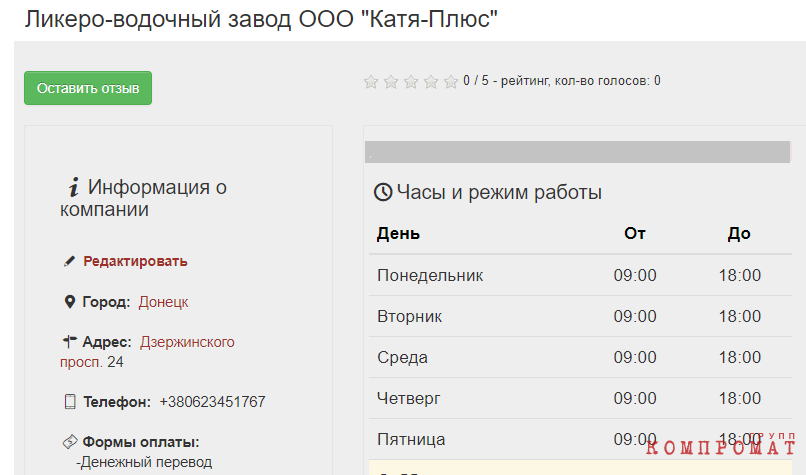Click the second rating star
Screen dimensions: 806x475
click(x=391, y=81)
